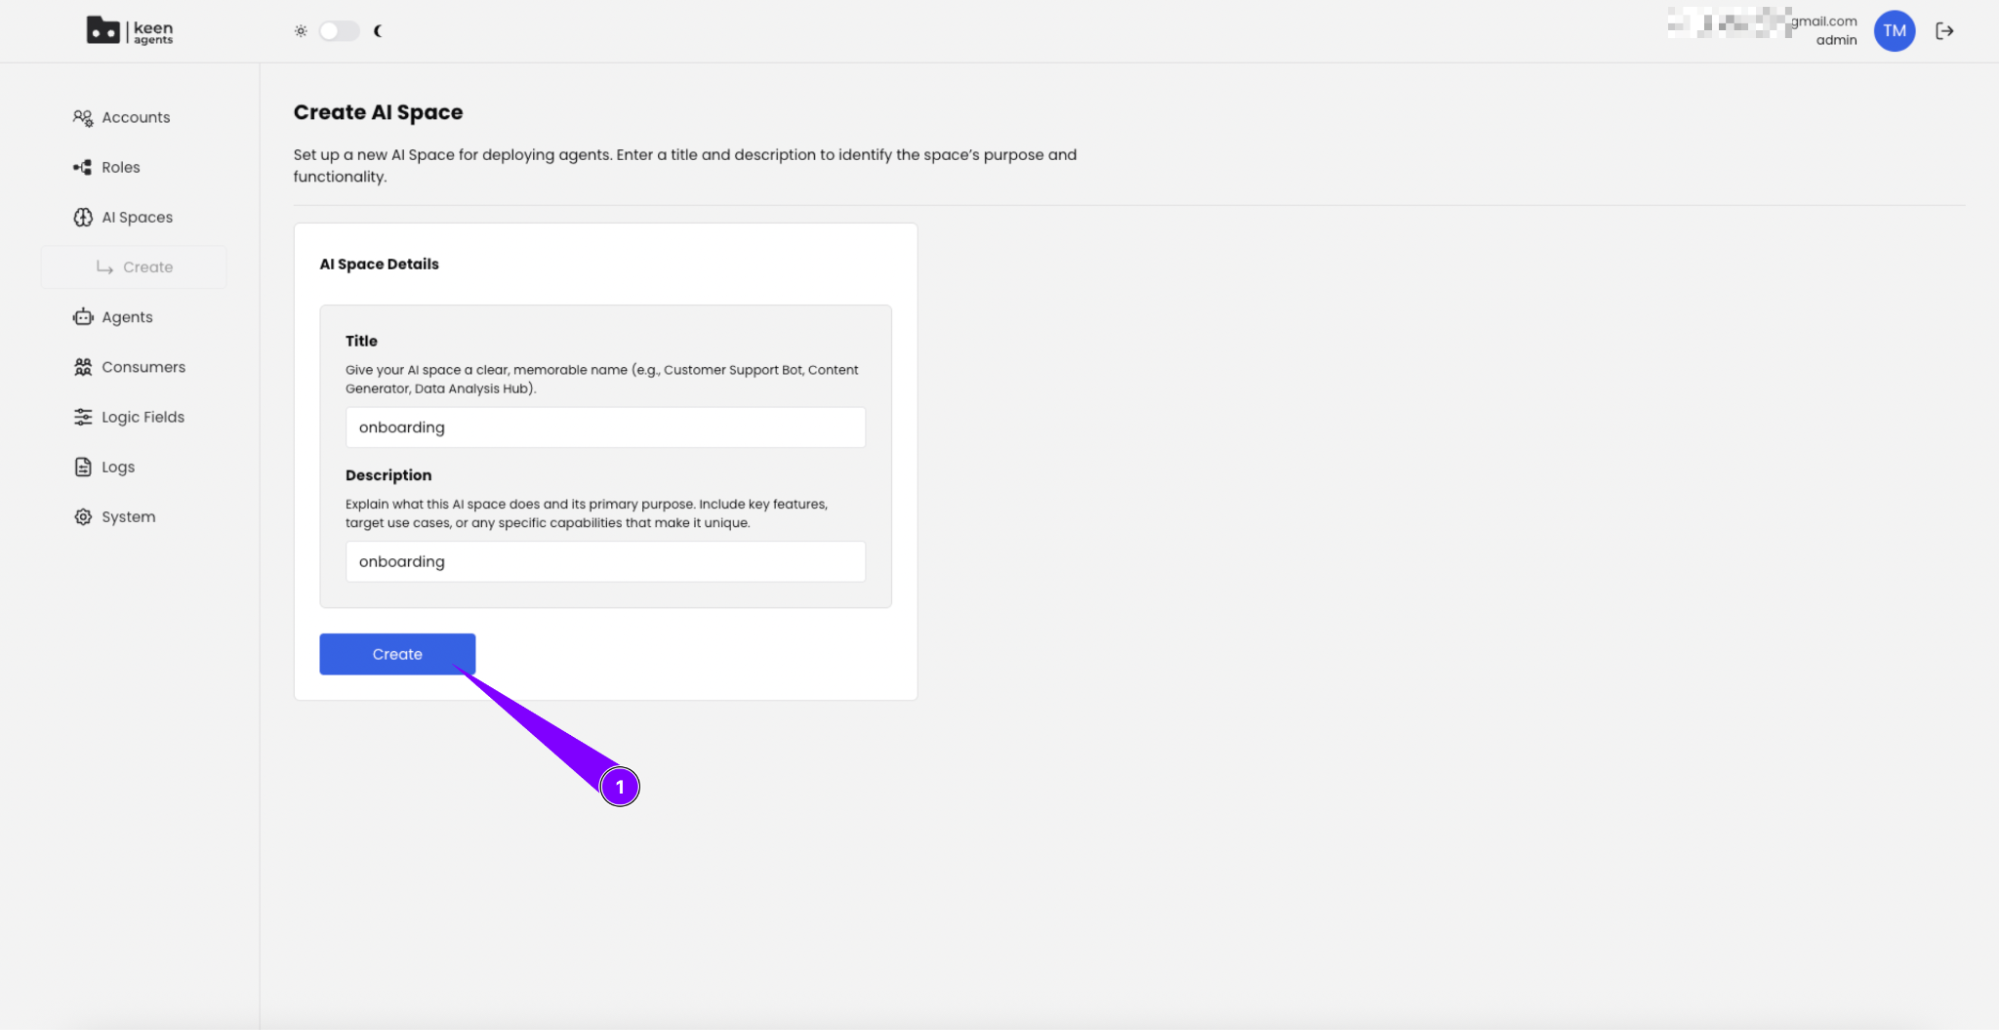The image size is (1999, 1030).
Task: Click the moon dark-mode icon
Action: coord(378,31)
